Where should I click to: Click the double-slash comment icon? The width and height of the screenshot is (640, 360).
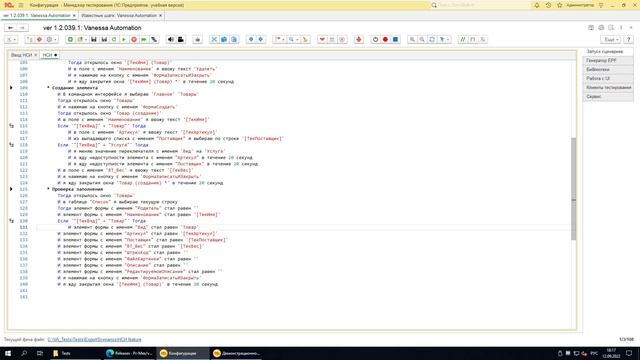(462, 40)
